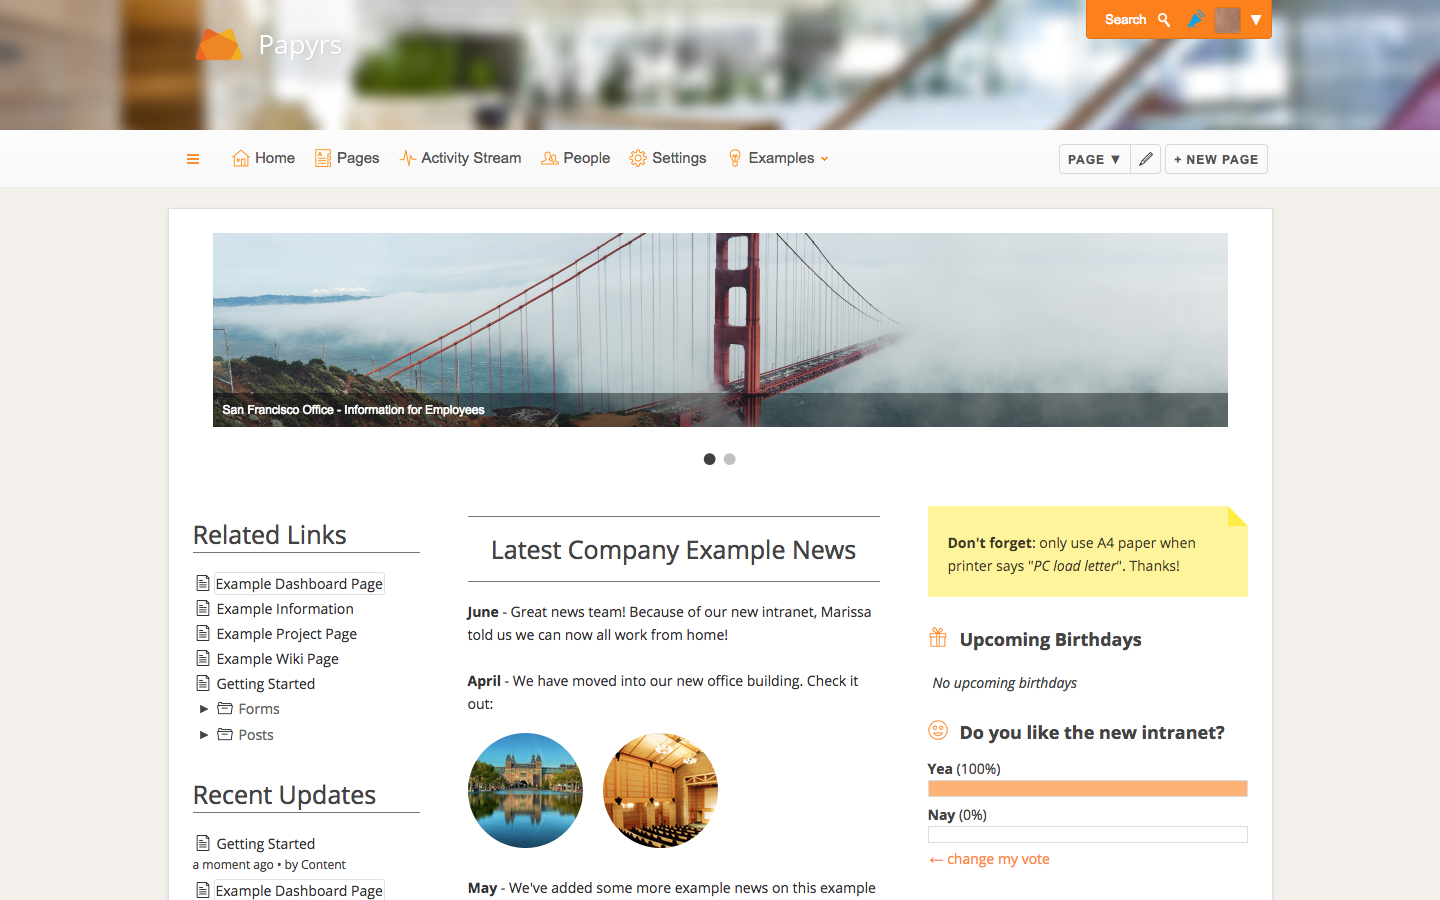Open Getting Started under Recent Updates
This screenshot has width=1440, height=900.
tap(266, 844)
